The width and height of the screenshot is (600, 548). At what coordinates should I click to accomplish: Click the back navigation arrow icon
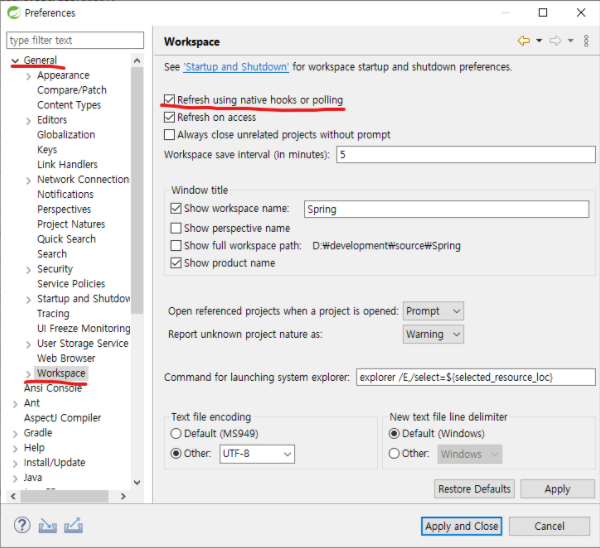pyautogui.click(x=523, y=41)
